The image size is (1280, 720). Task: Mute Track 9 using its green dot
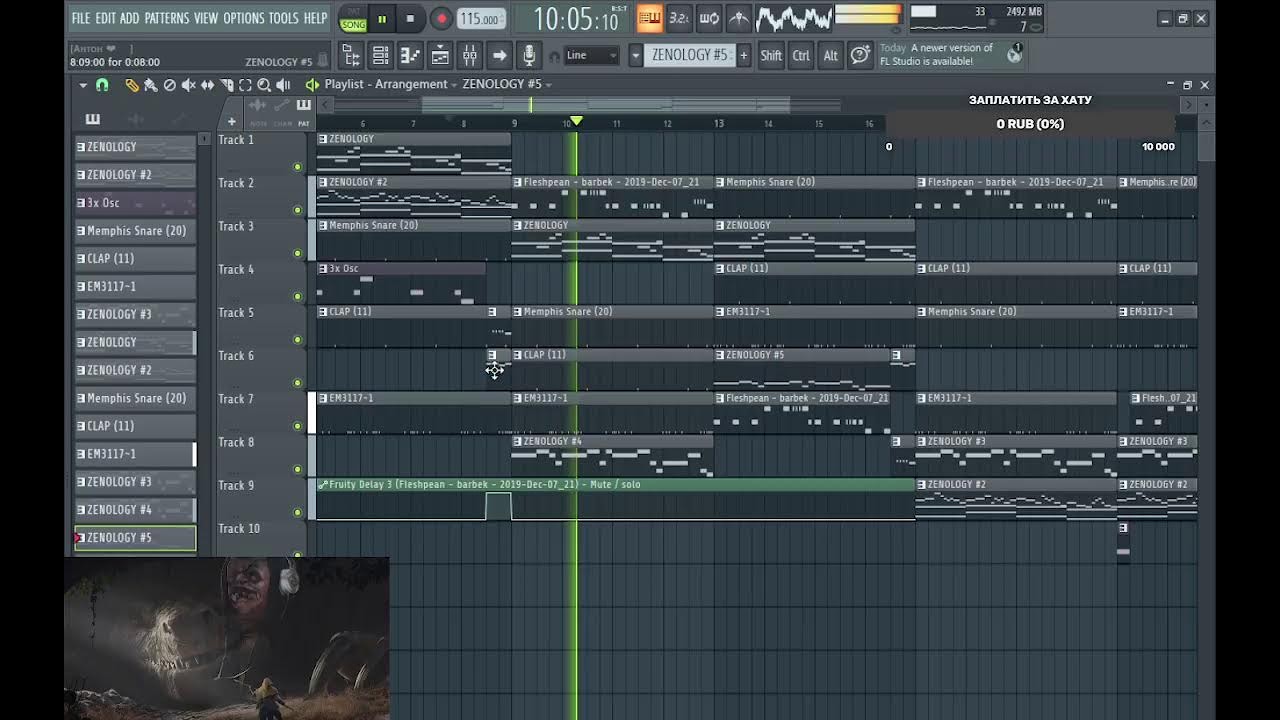pos(297,512)
